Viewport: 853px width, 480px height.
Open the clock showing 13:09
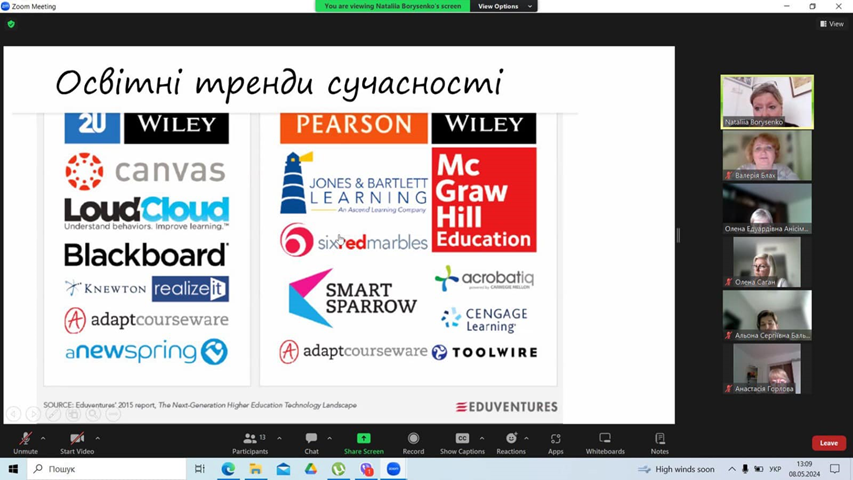pos(804,469)
